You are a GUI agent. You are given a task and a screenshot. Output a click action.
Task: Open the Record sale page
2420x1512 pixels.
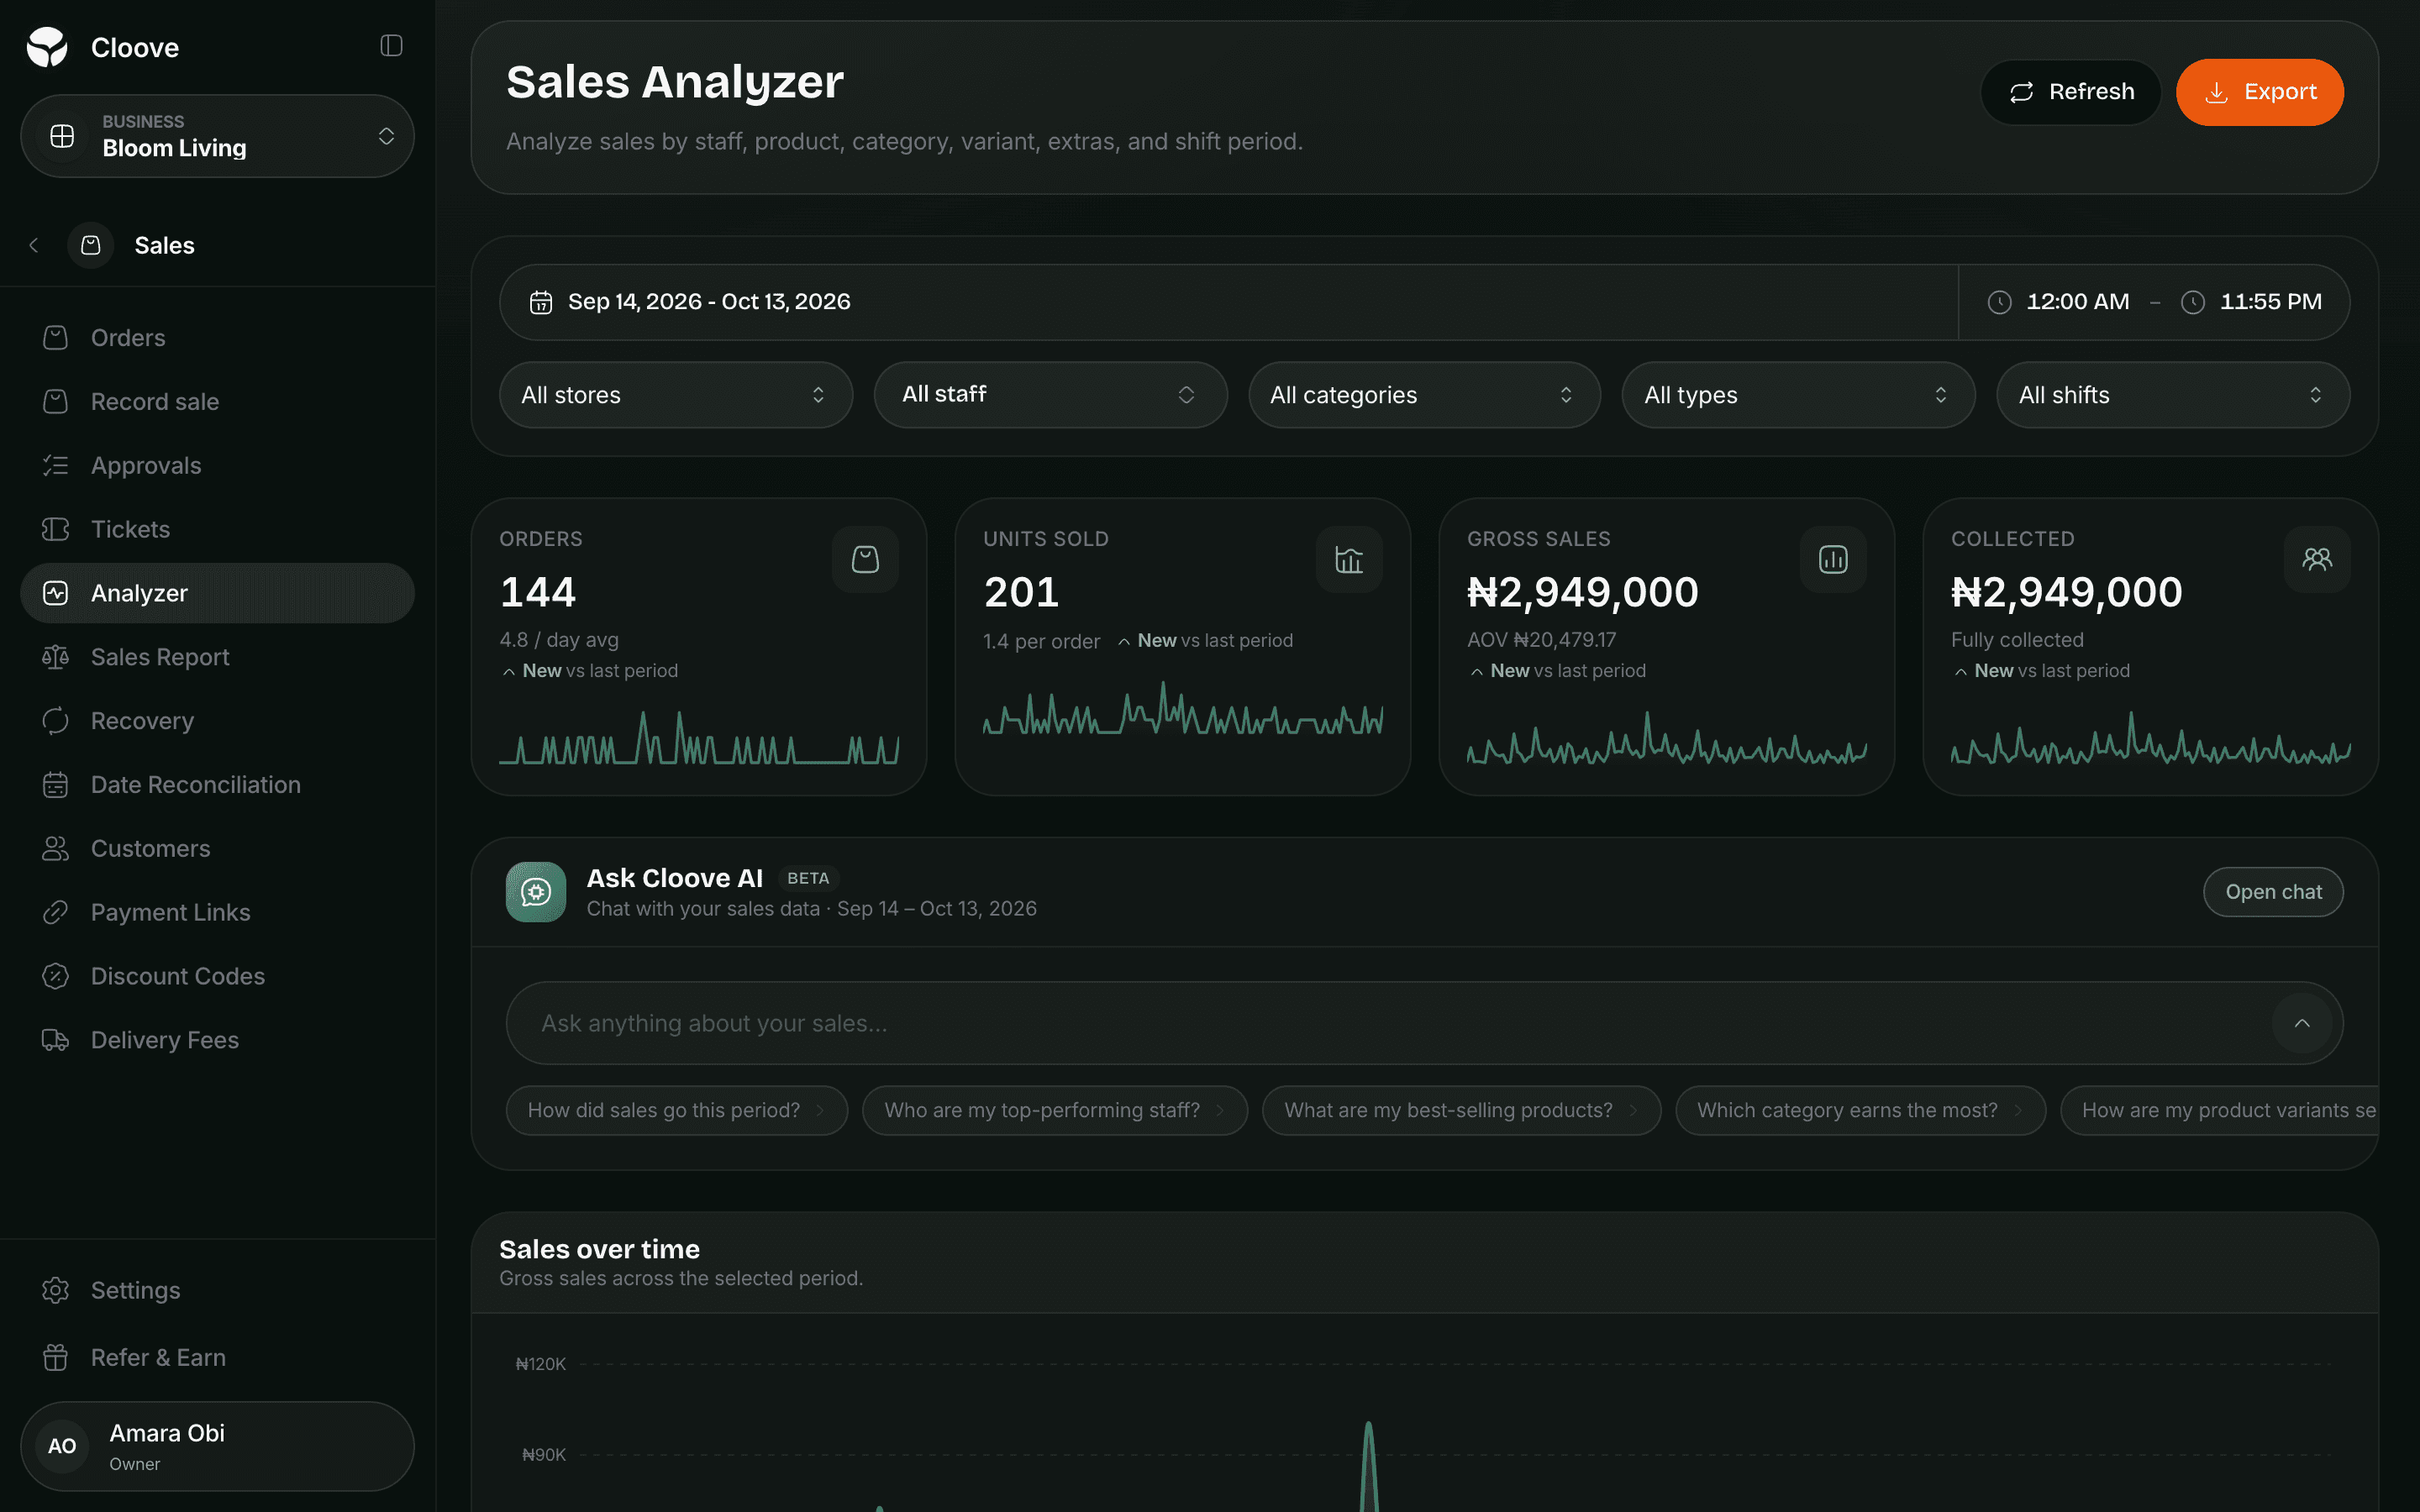(217, 402)
